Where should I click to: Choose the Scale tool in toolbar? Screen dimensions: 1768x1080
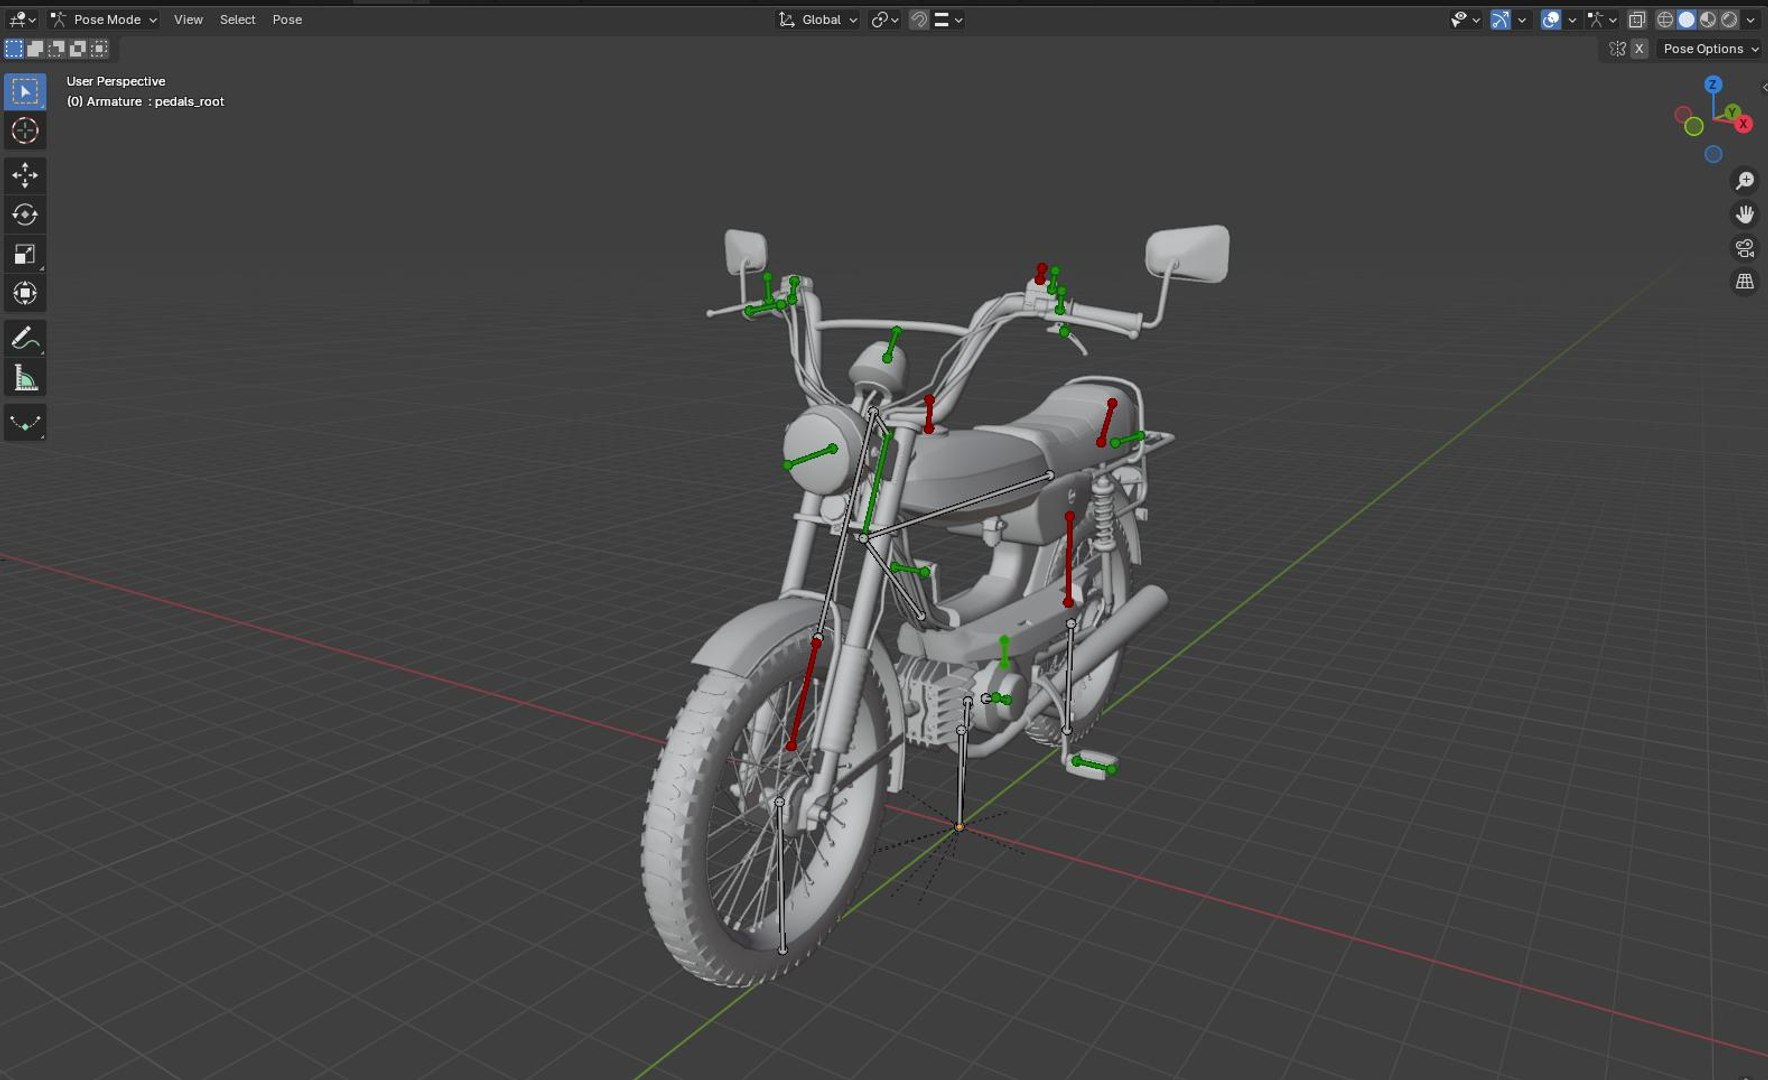pyautogui.click(x=25, y=254)
